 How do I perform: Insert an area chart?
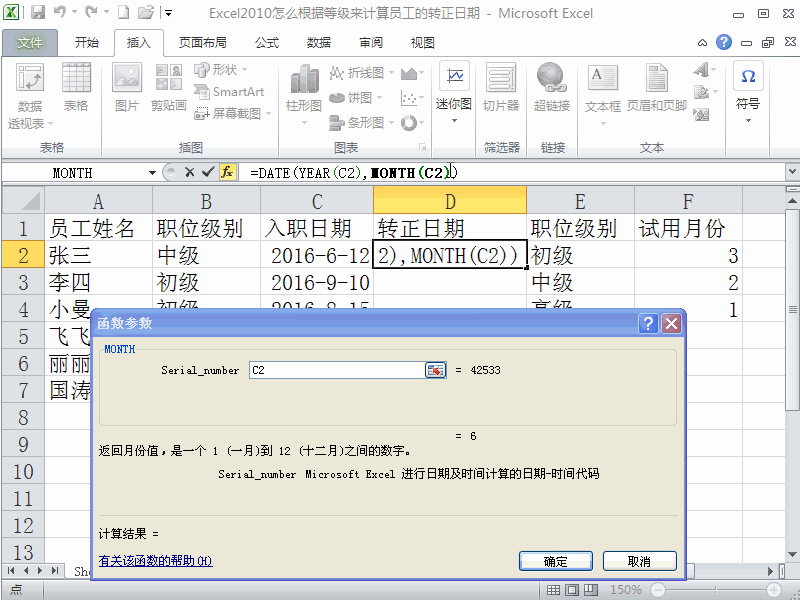(x=412, y=73)
